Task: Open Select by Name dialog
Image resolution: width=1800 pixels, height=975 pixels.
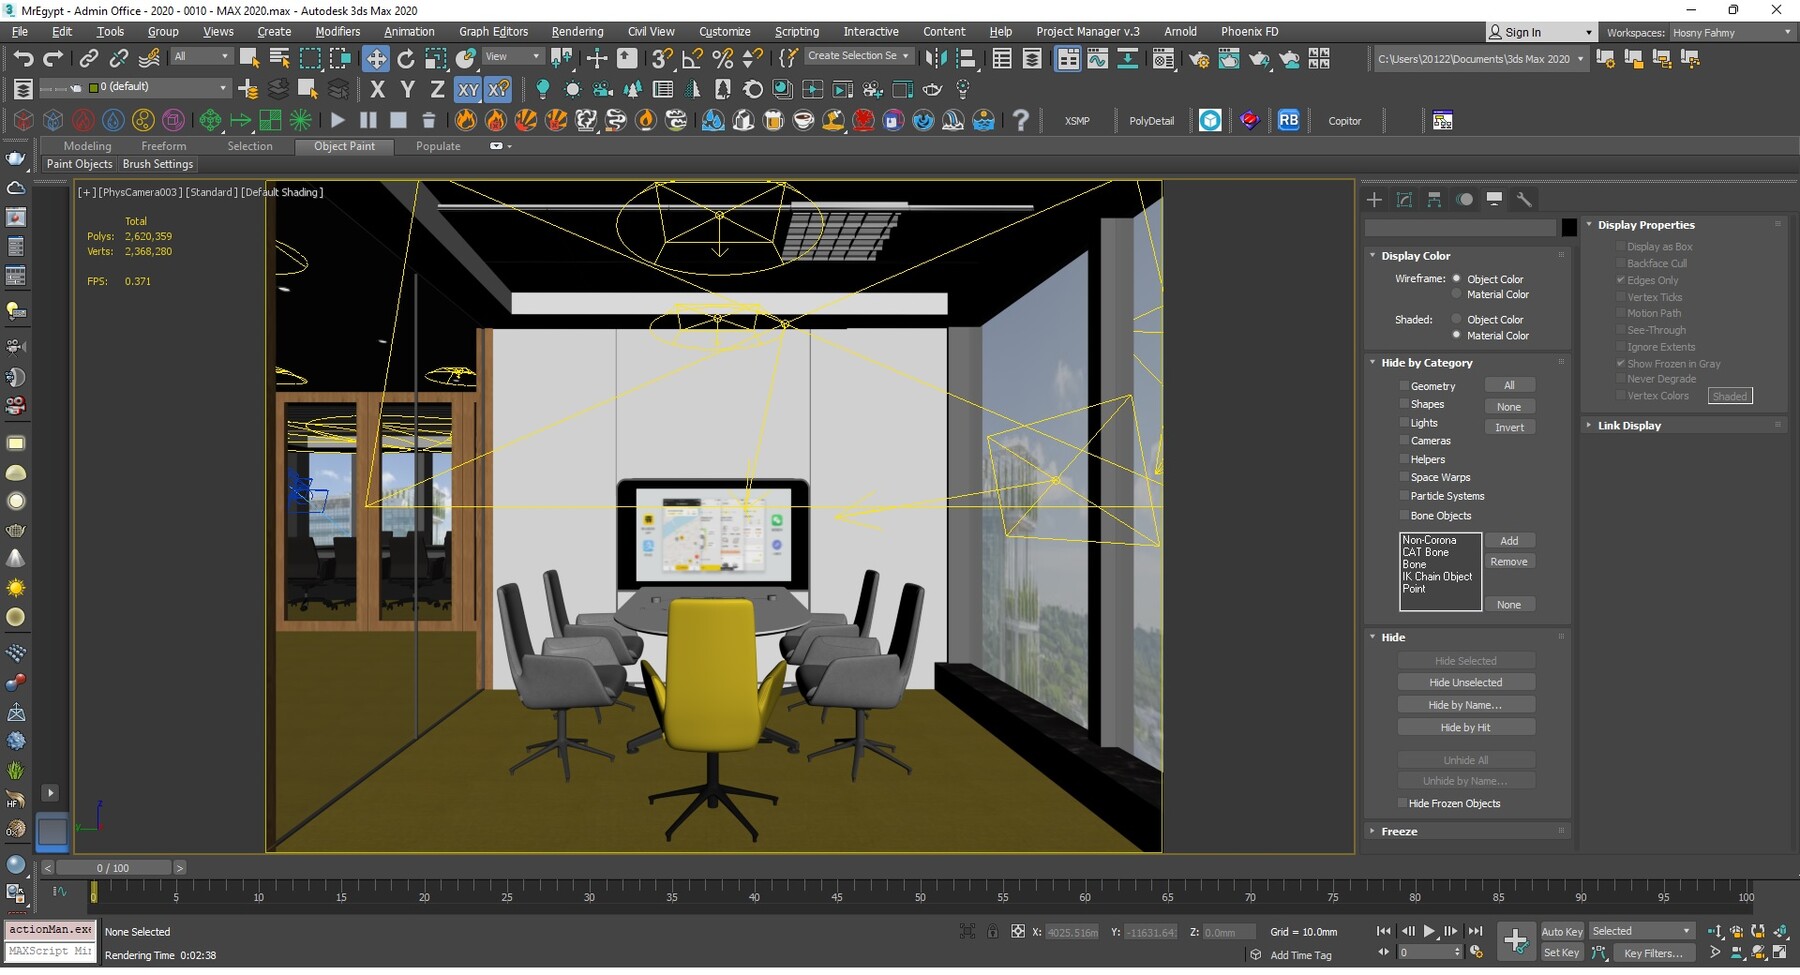Action: [x=279, y=58]
